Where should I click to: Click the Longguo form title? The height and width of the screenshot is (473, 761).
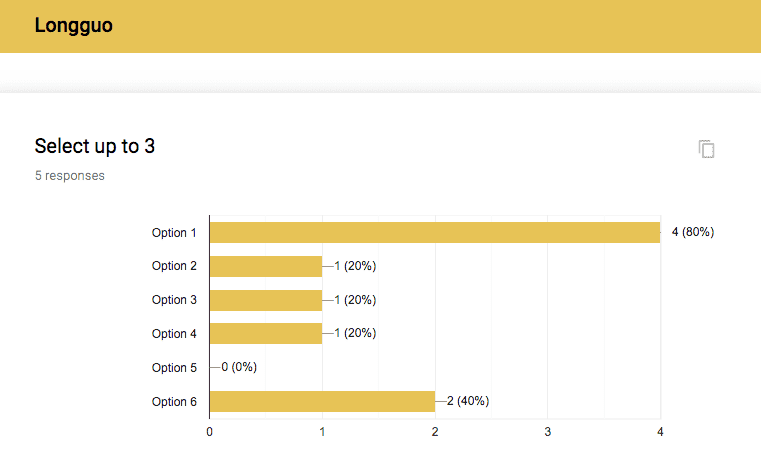[x=74, y=25]
